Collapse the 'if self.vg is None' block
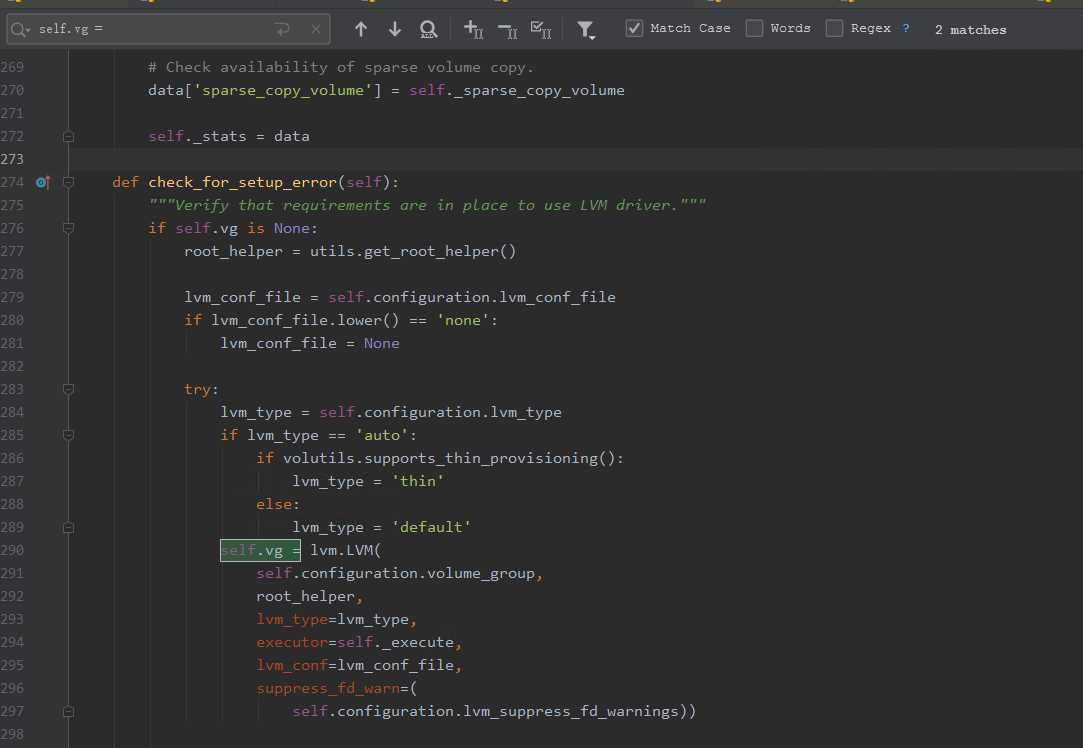This screenshot has width=1083, height=748. point(68,228)
